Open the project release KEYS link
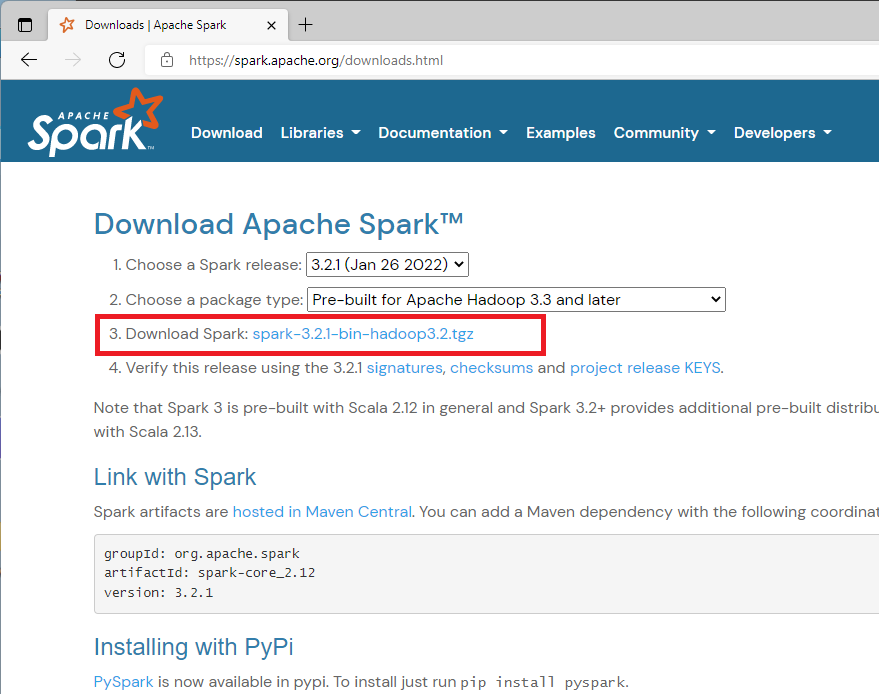This screenshot has height=694, width=879. point(645,368)
